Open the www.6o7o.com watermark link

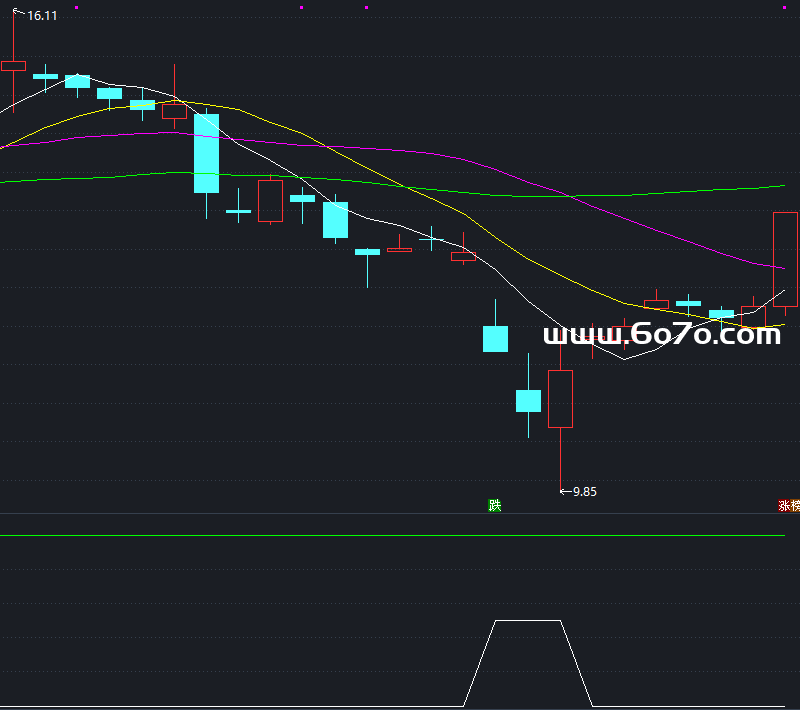pyautogui.click(x=661, y=335)
